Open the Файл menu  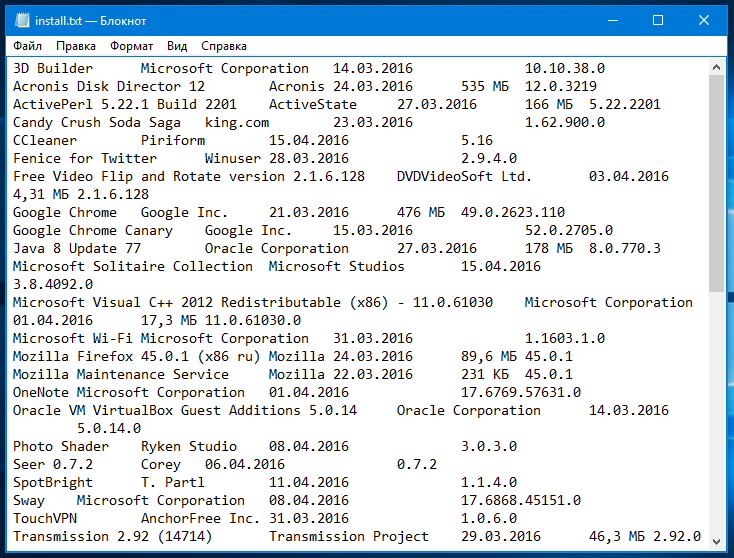pyautogui.click(x=27, y=46)
